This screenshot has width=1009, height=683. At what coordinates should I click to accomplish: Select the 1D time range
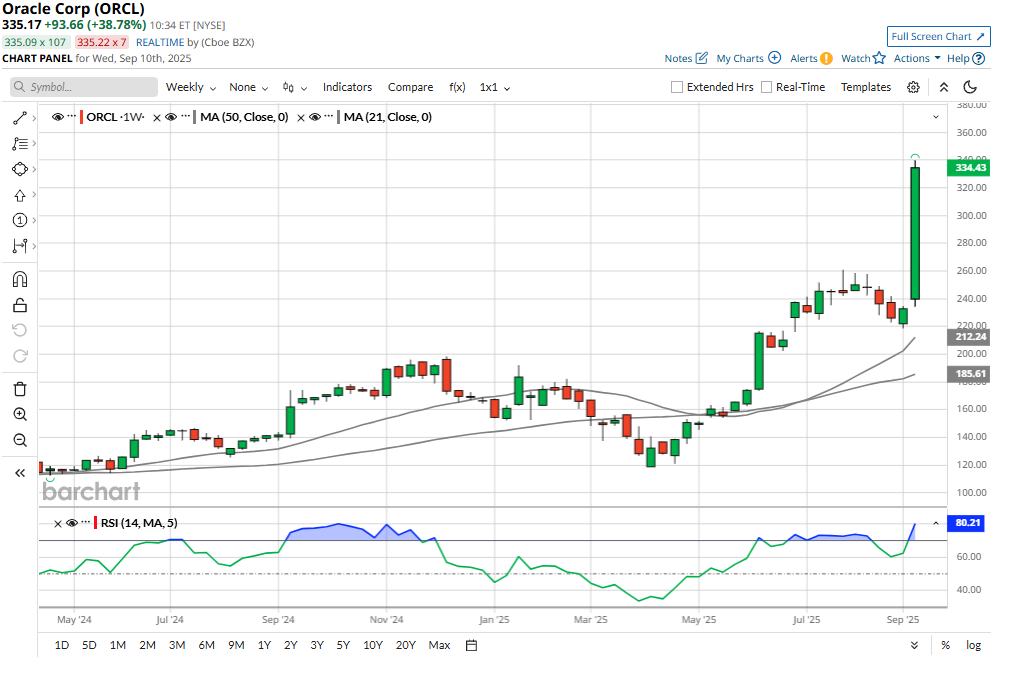(62, 645)
